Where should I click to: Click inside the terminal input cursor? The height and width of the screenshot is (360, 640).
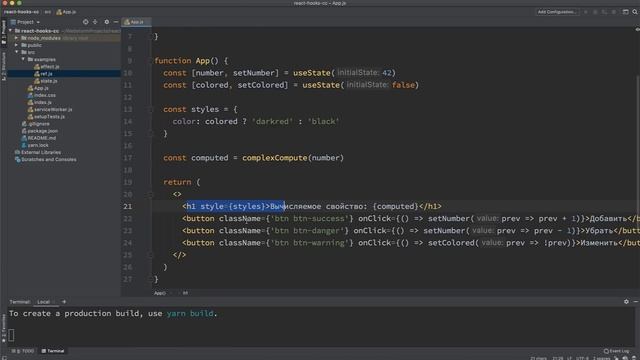[x=11, y=335]
